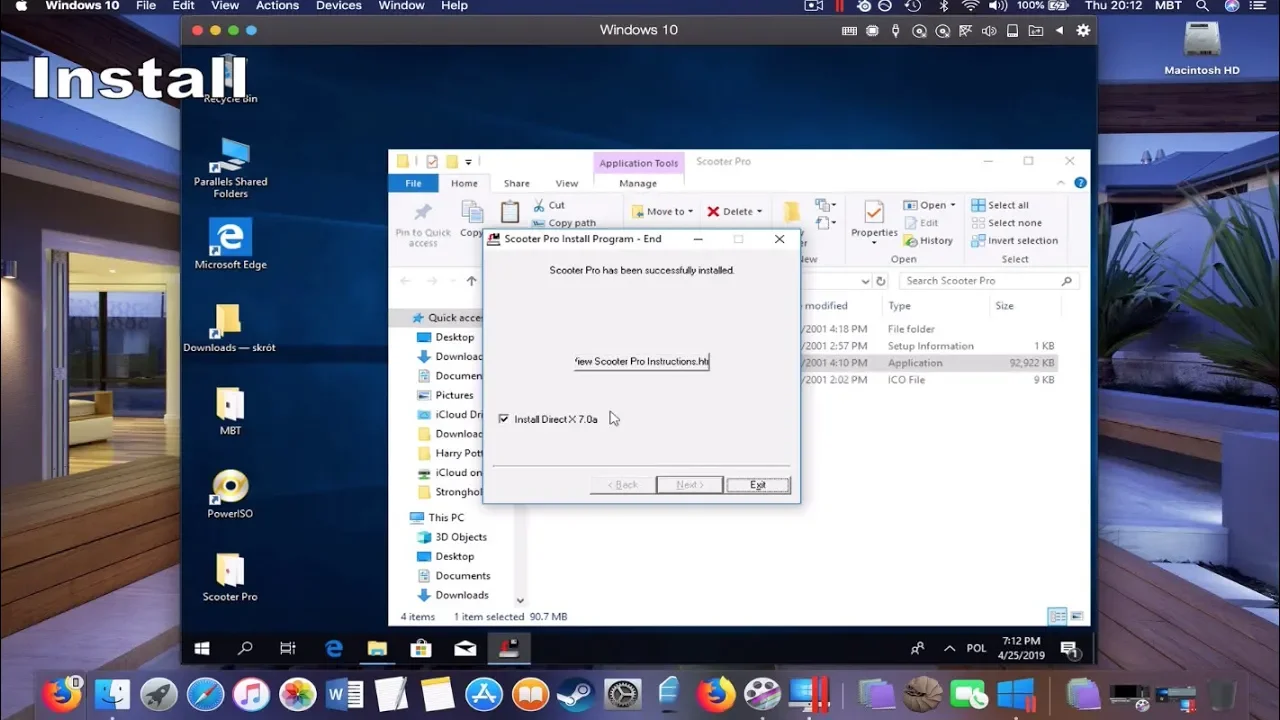Open Microsoft Edge from taskbar
The height and width of the screenshot is (720, 1280).
pos(334,648)
